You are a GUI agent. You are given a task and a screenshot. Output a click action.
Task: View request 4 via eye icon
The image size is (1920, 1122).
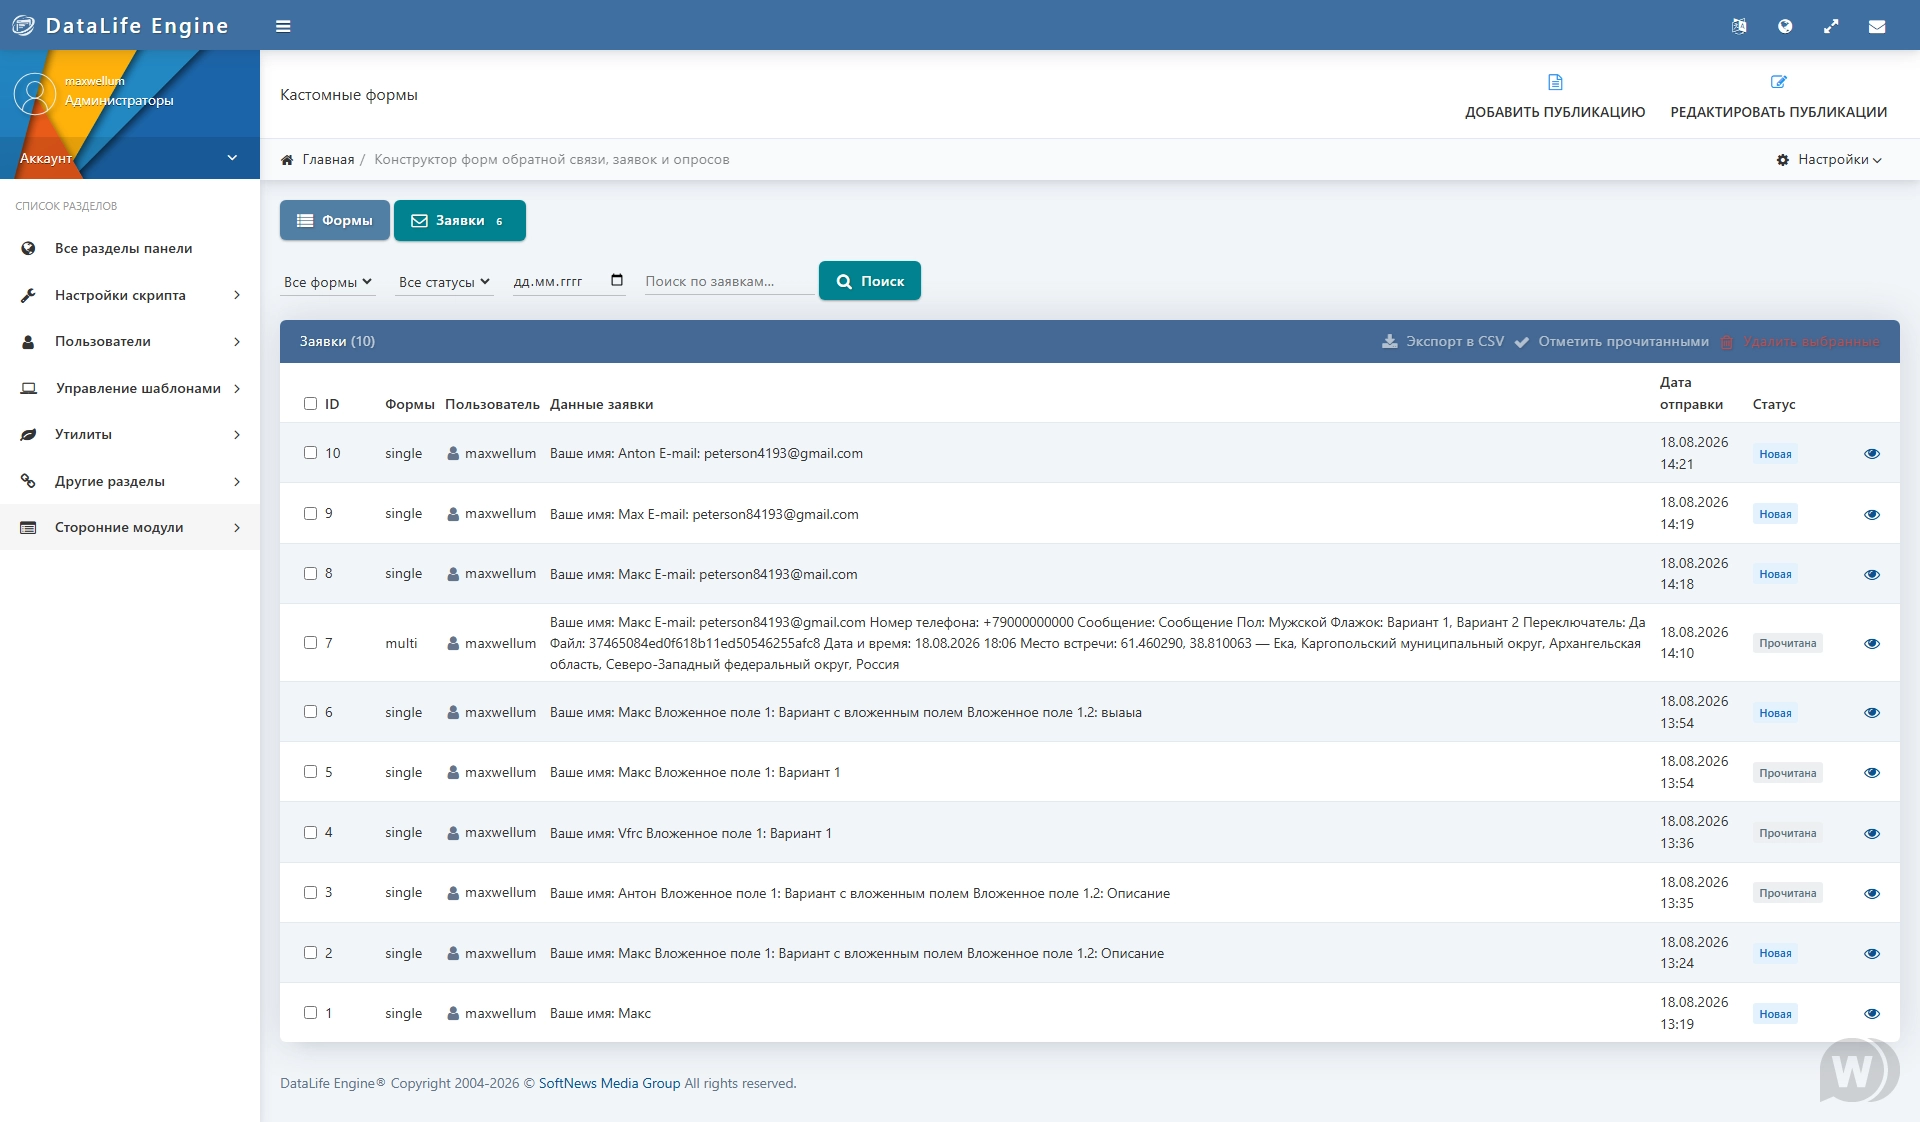pyautogui.click(x=1872, y=833)
